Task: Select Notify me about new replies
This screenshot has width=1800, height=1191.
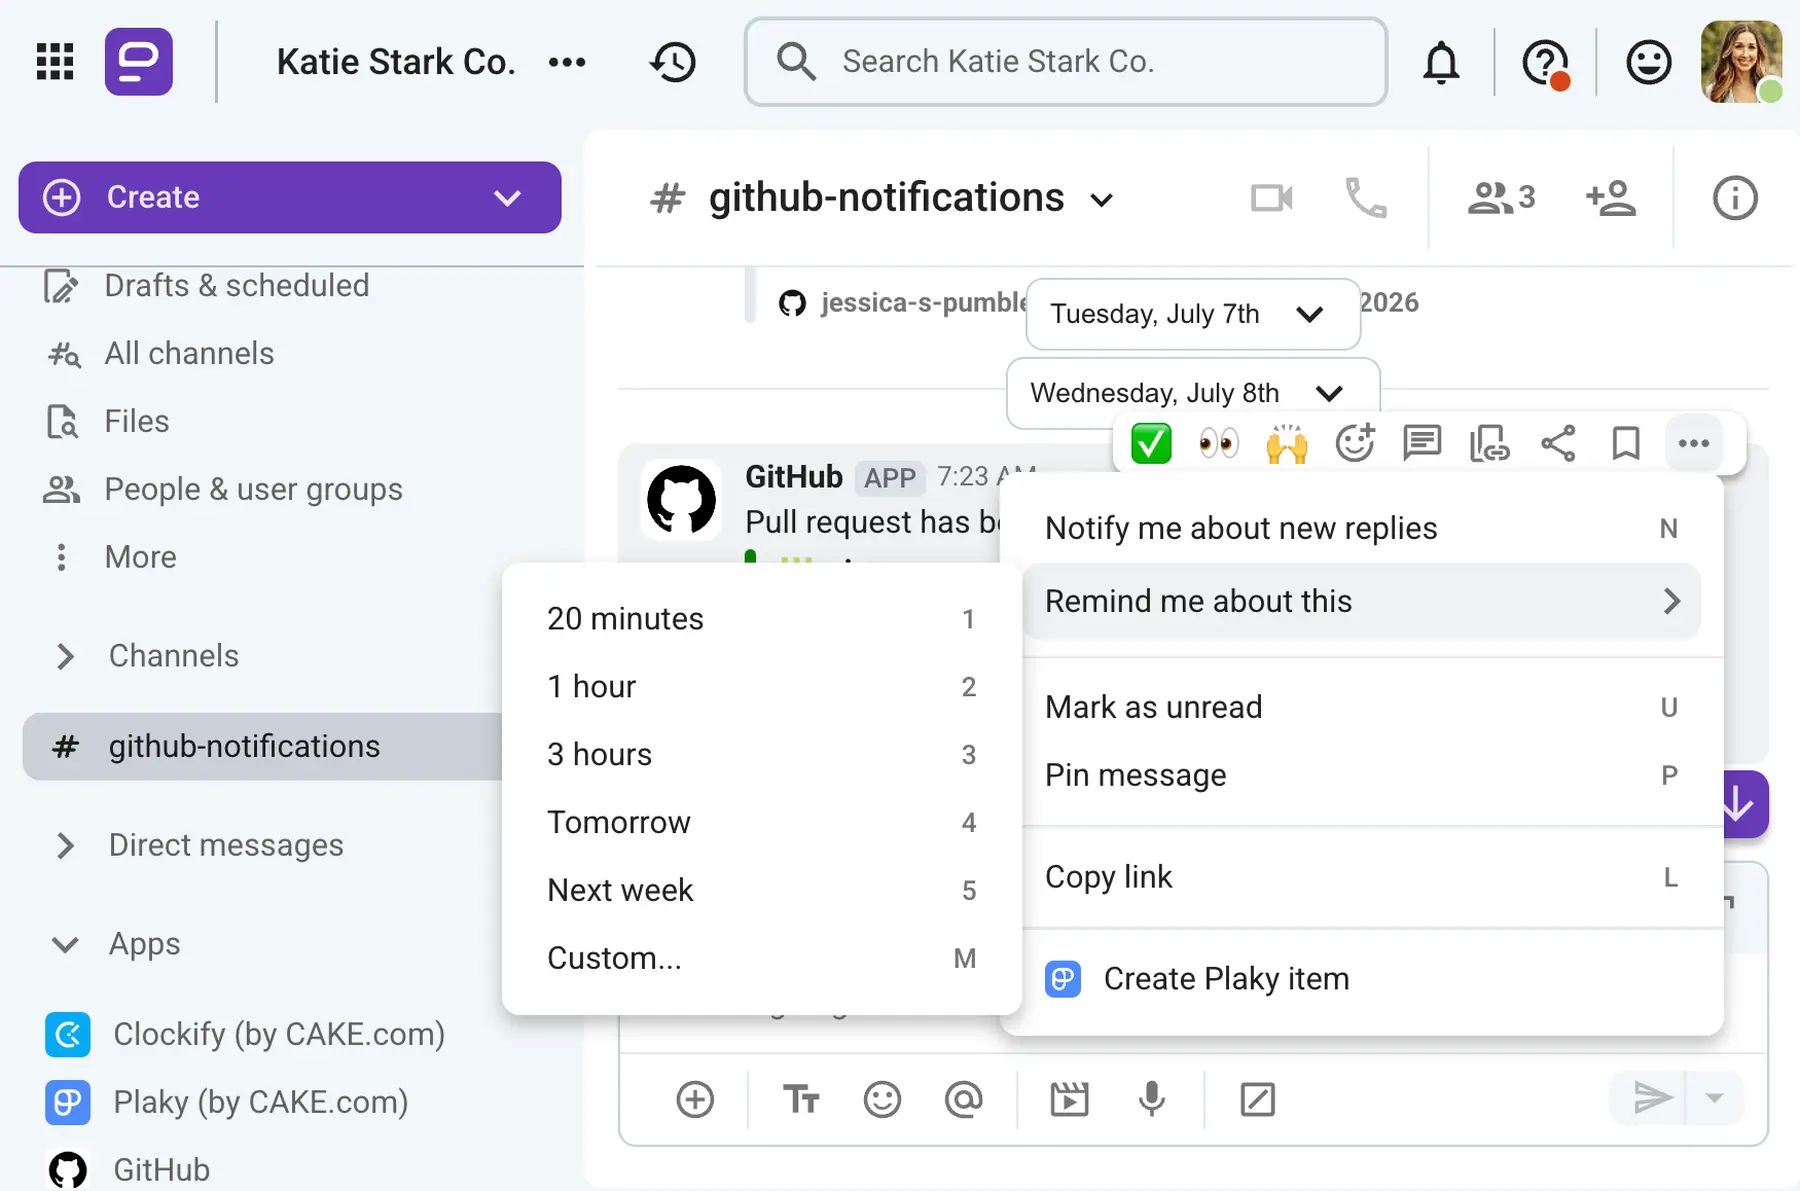Action: pyautogui.click(x=1362, y=528)
